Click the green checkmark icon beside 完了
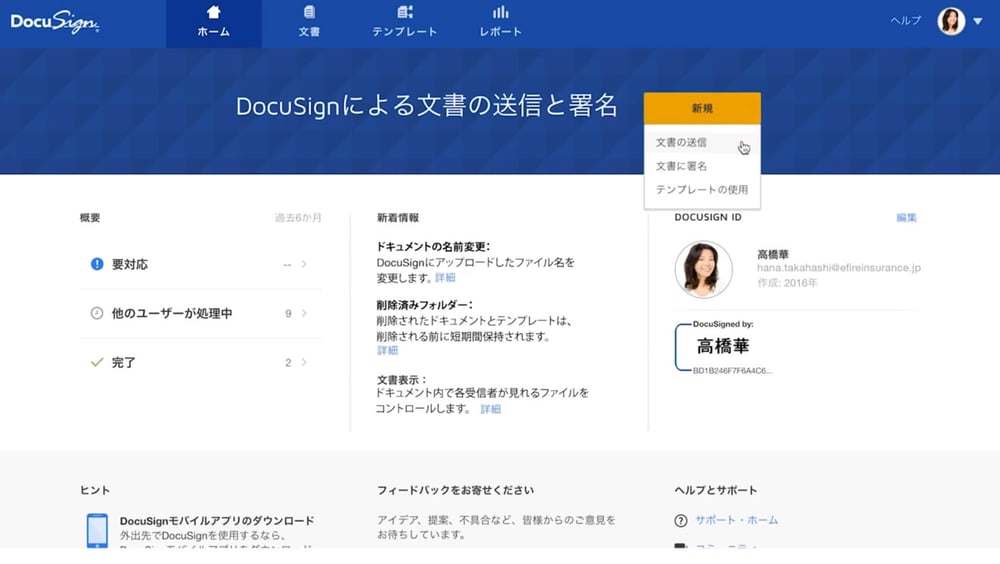Screen dimensions: 1000x564 coord(97,362)
